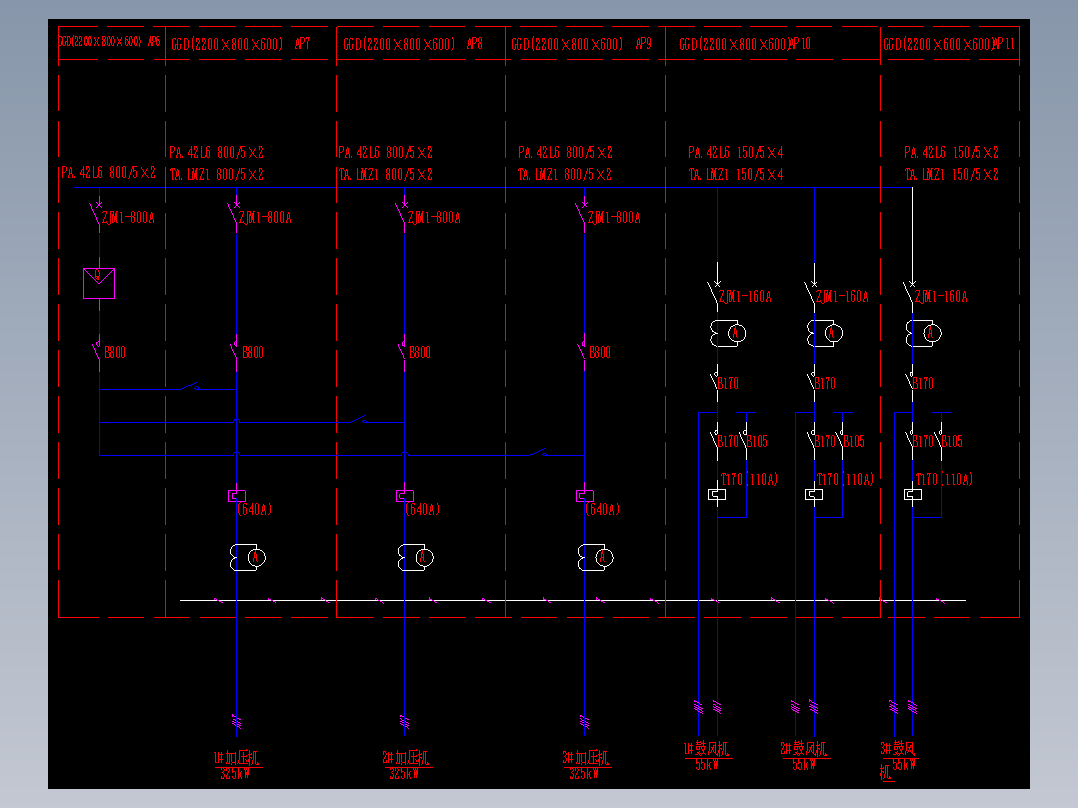Select the TA. LMZ1 800/5×2 label in AP9
Screen dimensions: 1078x808
pyautogui.click(x=565, y=175)
